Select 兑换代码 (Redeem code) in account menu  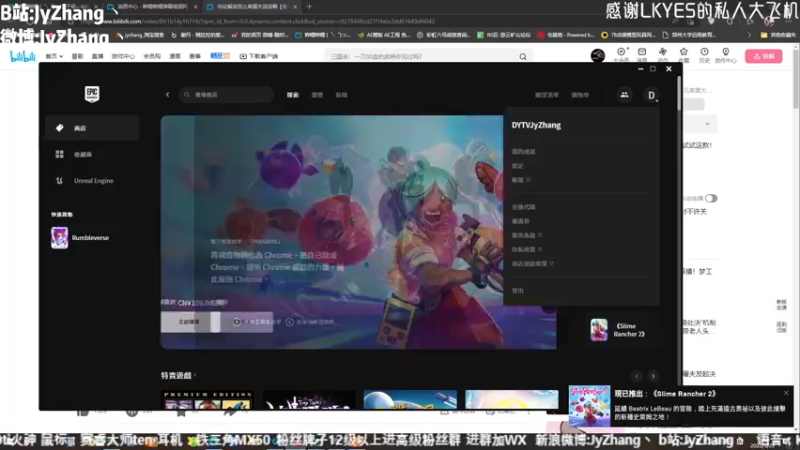tap(523, 207)
